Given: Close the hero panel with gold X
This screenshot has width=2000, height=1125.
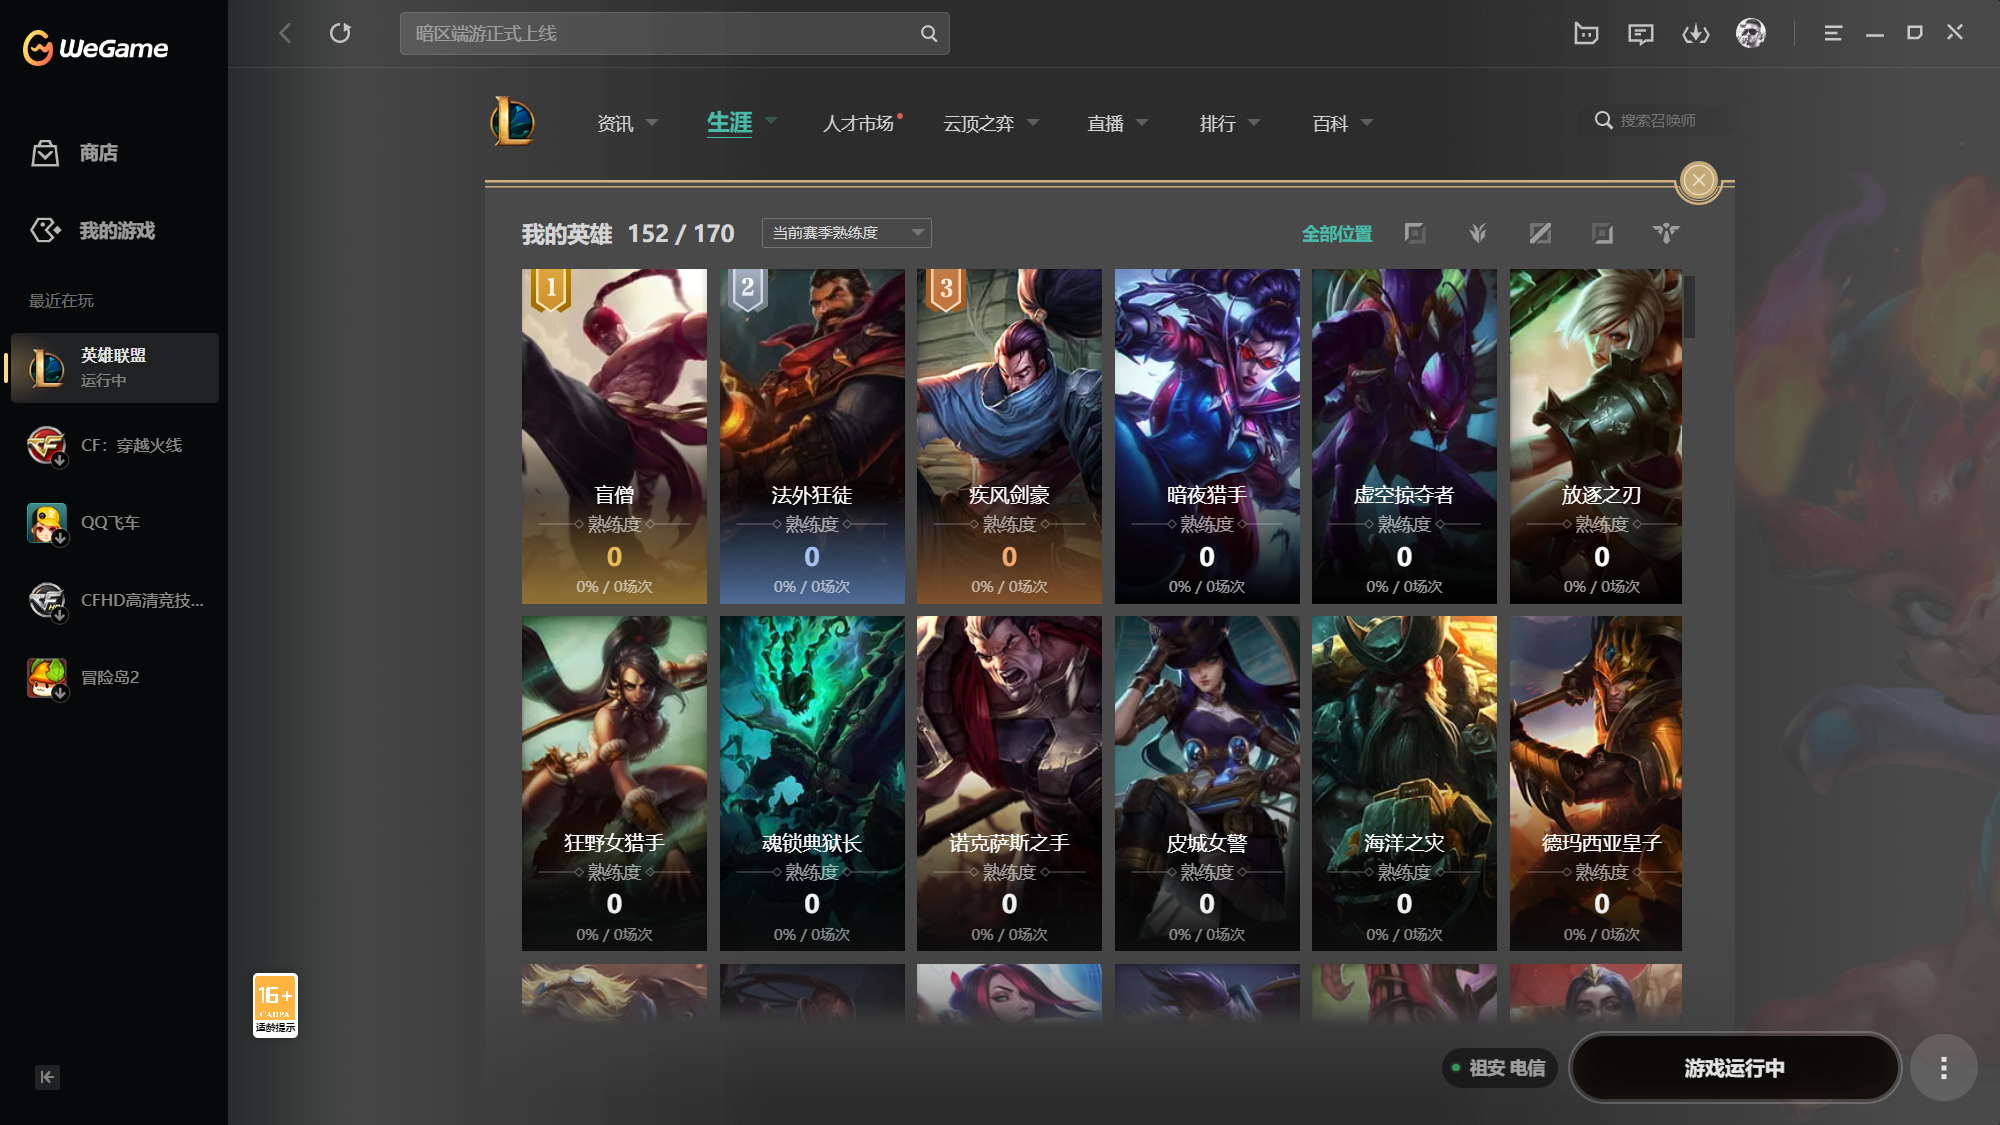Looking at the screenshot, I should tap(1698, 181).
